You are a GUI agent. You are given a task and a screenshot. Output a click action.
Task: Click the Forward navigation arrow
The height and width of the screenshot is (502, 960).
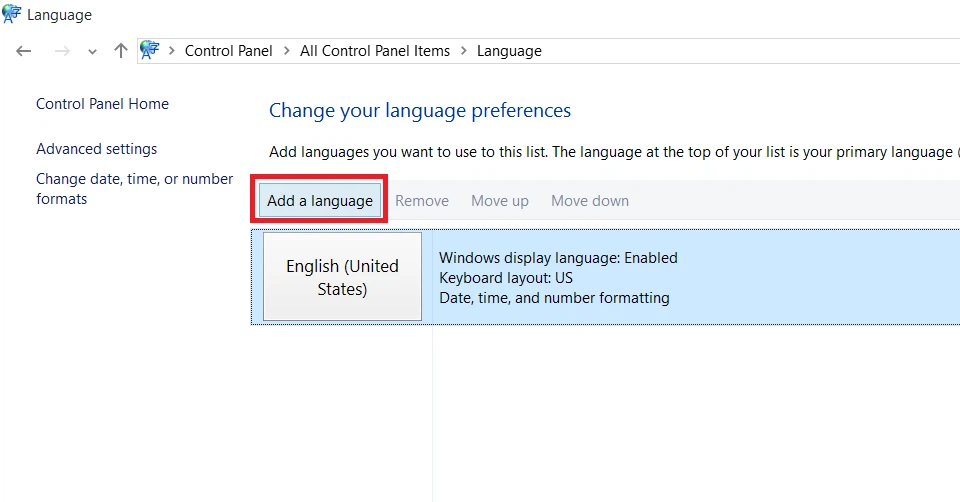62,51
